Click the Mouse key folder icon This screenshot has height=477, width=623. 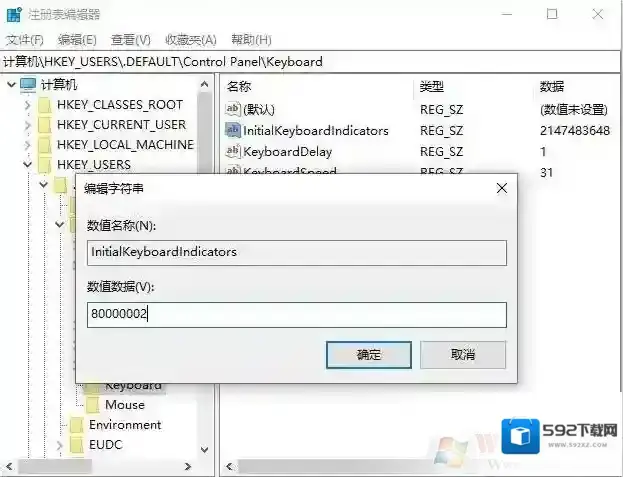tap(93, 405)
